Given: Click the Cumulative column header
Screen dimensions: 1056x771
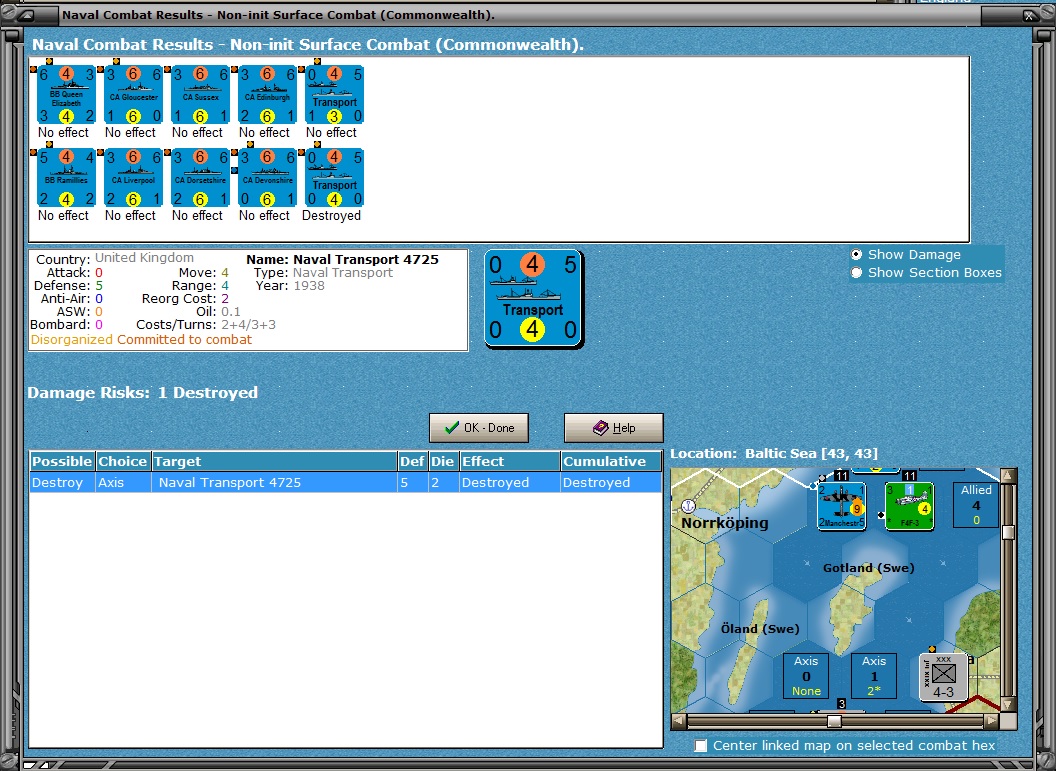Looking at the screenshot, I should (611, 461).
